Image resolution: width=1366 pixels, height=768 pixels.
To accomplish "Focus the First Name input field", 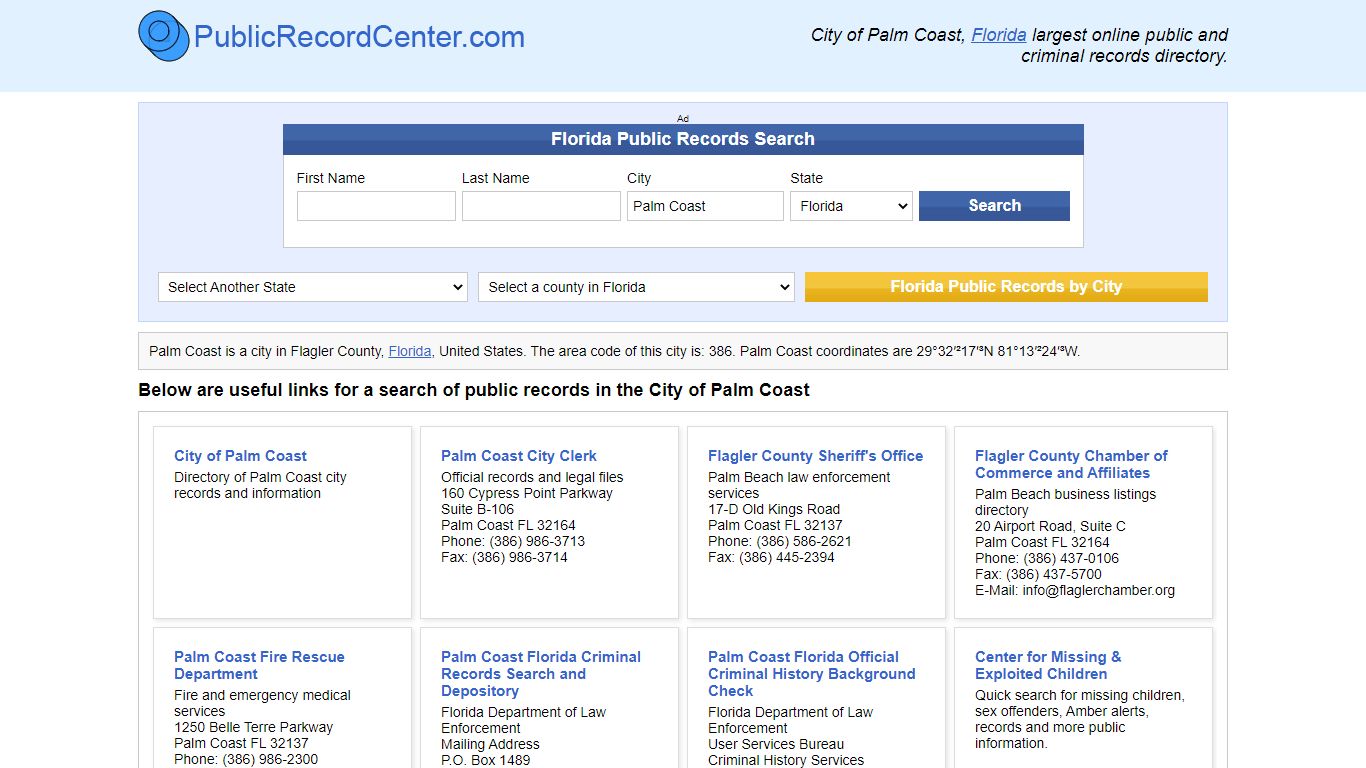I will pyautogui.click(x=376, y=206).
